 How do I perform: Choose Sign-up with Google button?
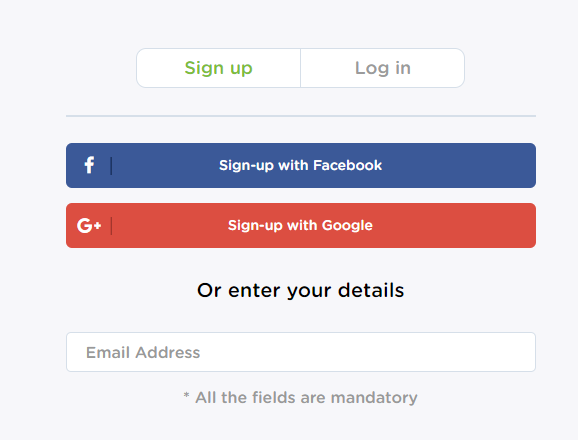click(301, 226)
